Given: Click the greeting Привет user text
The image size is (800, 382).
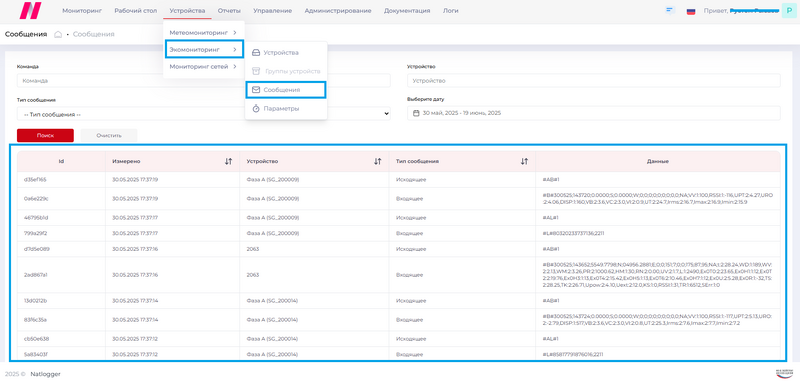Looking at the screenshot, I should coord(741,10).
